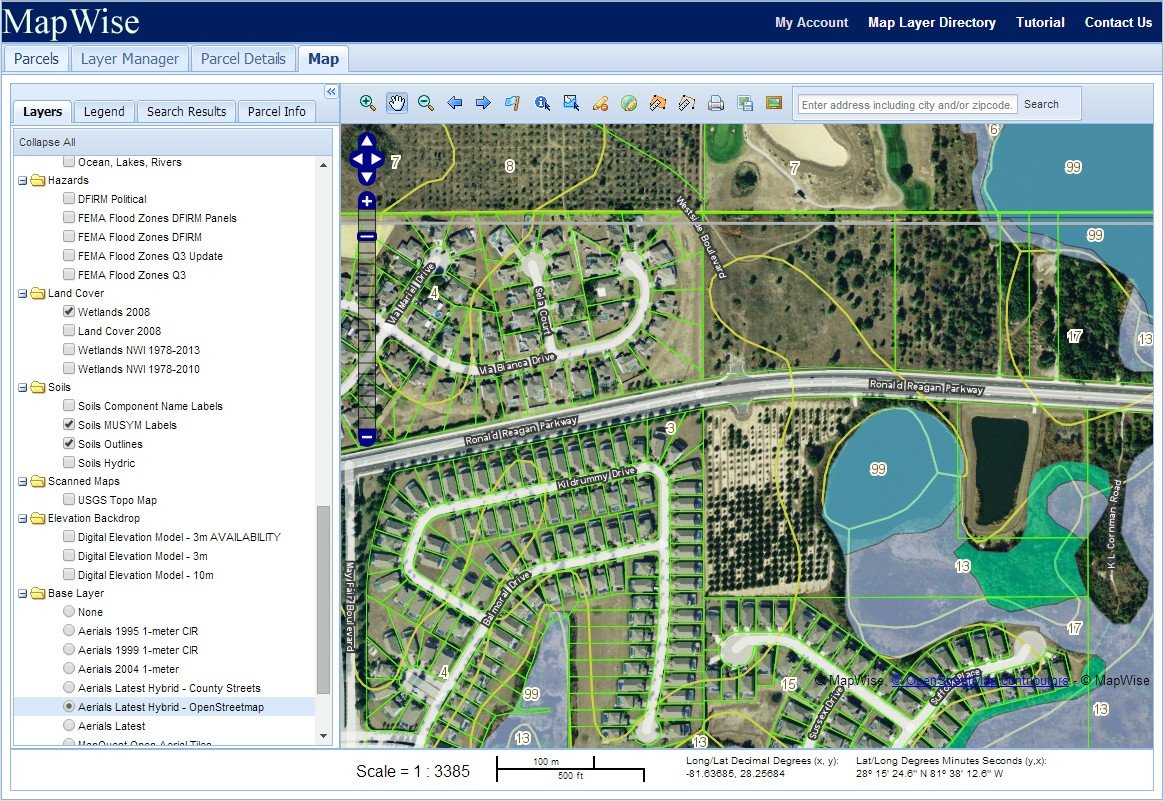Open the Map Layer Directory link
The width and height of the screenshot is (1164, 801).
[x=931, y=22]
